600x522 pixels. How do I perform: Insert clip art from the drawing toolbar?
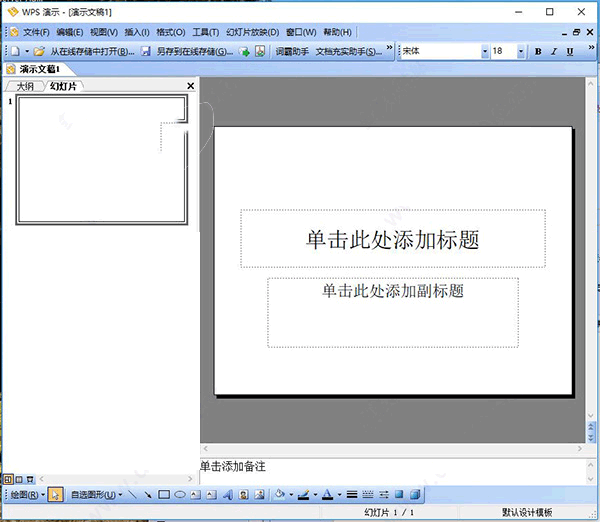pyautogui.click(x=243, y=495)
